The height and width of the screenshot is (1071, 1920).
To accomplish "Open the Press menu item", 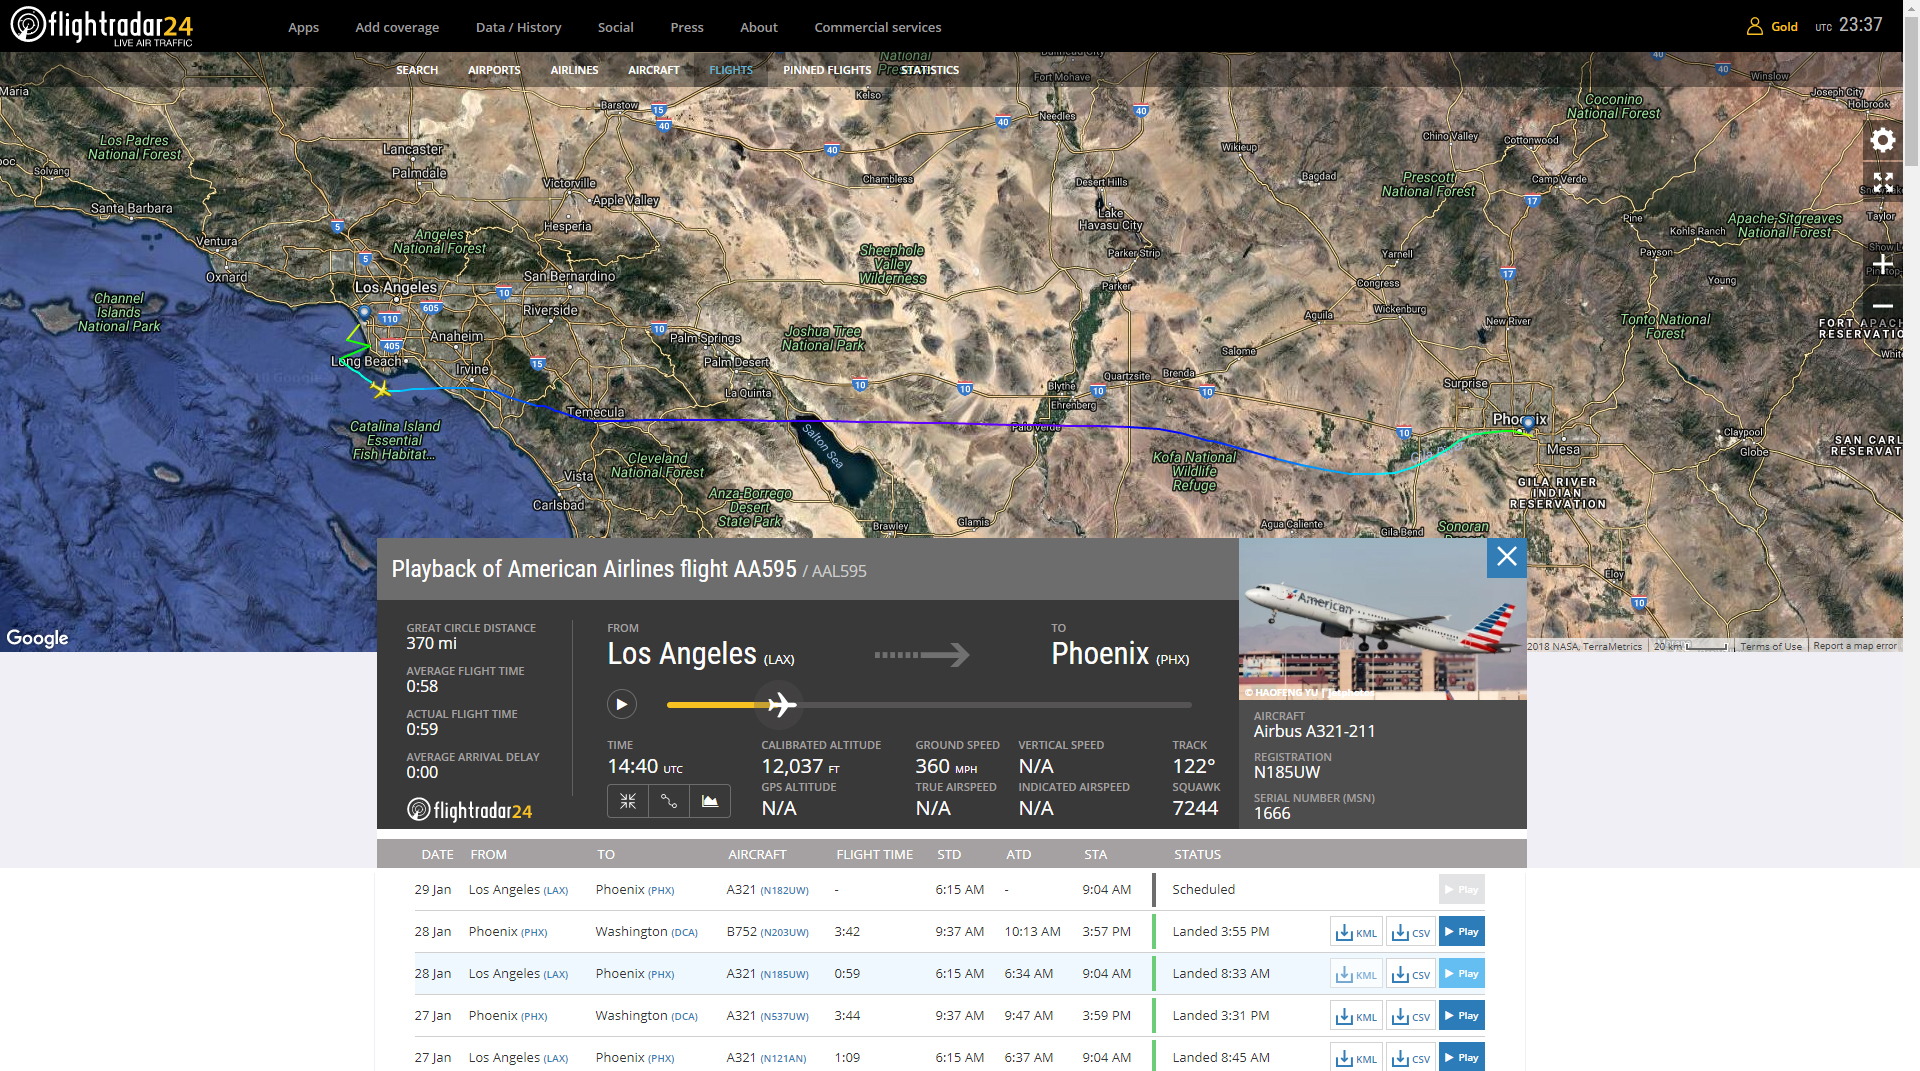I will click(686, 27).
